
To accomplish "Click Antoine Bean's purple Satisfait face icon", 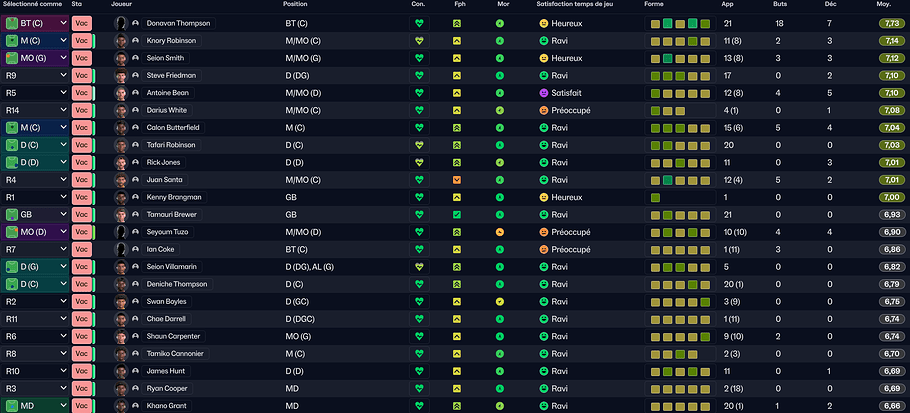I will tap(544, 93).
